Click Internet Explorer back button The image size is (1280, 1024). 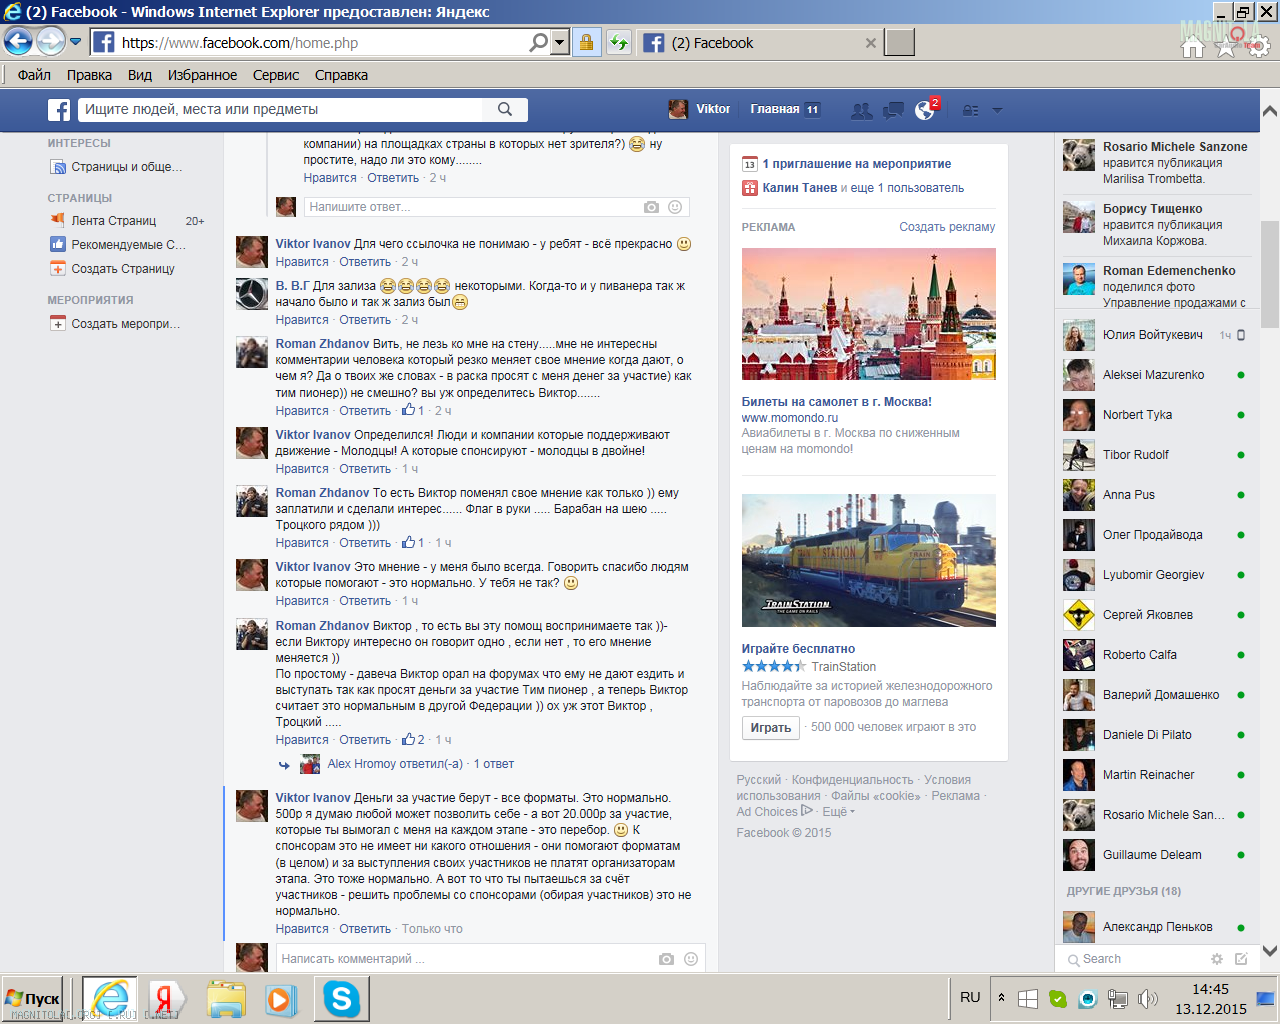coord(18,42)
